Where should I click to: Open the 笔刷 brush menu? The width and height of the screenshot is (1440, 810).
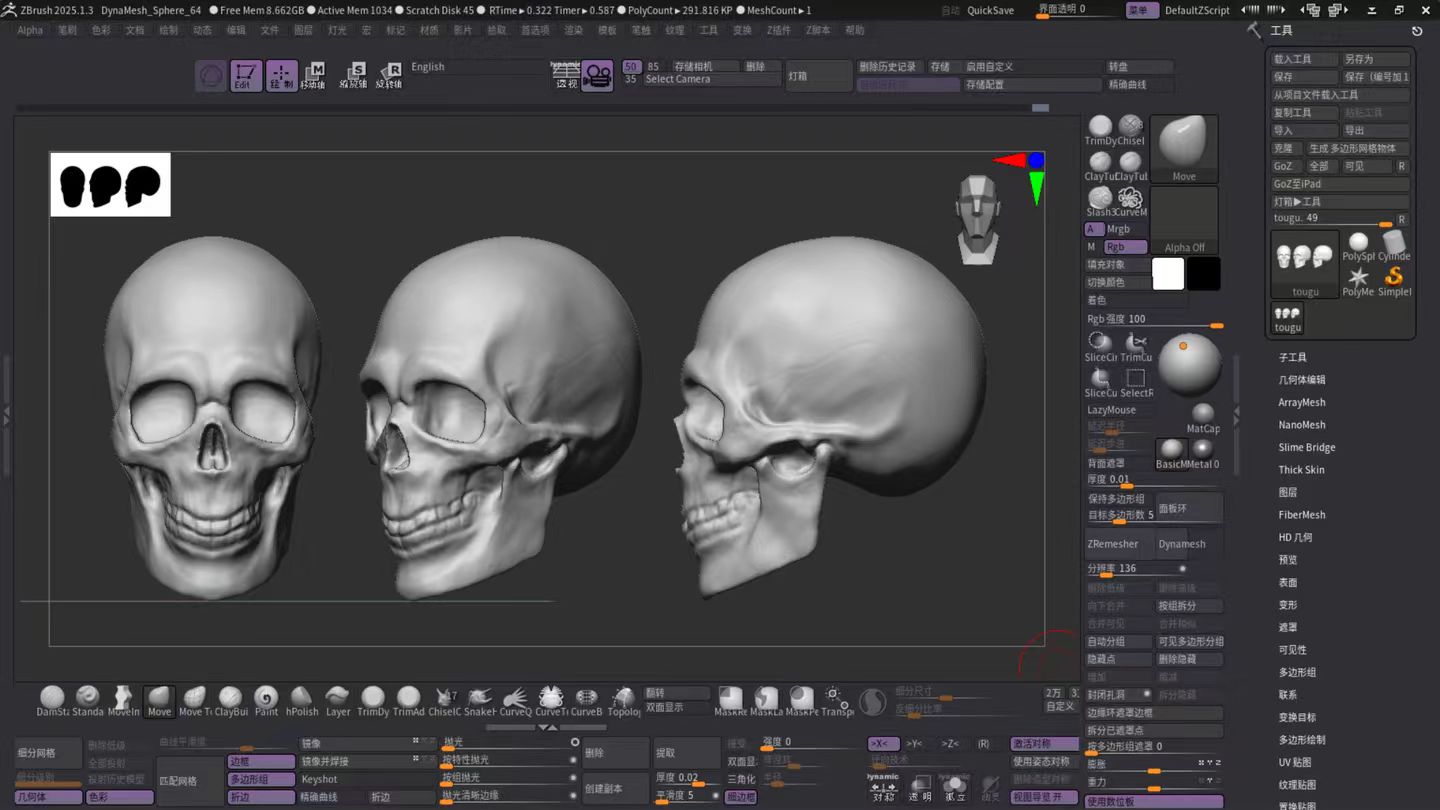67,30
